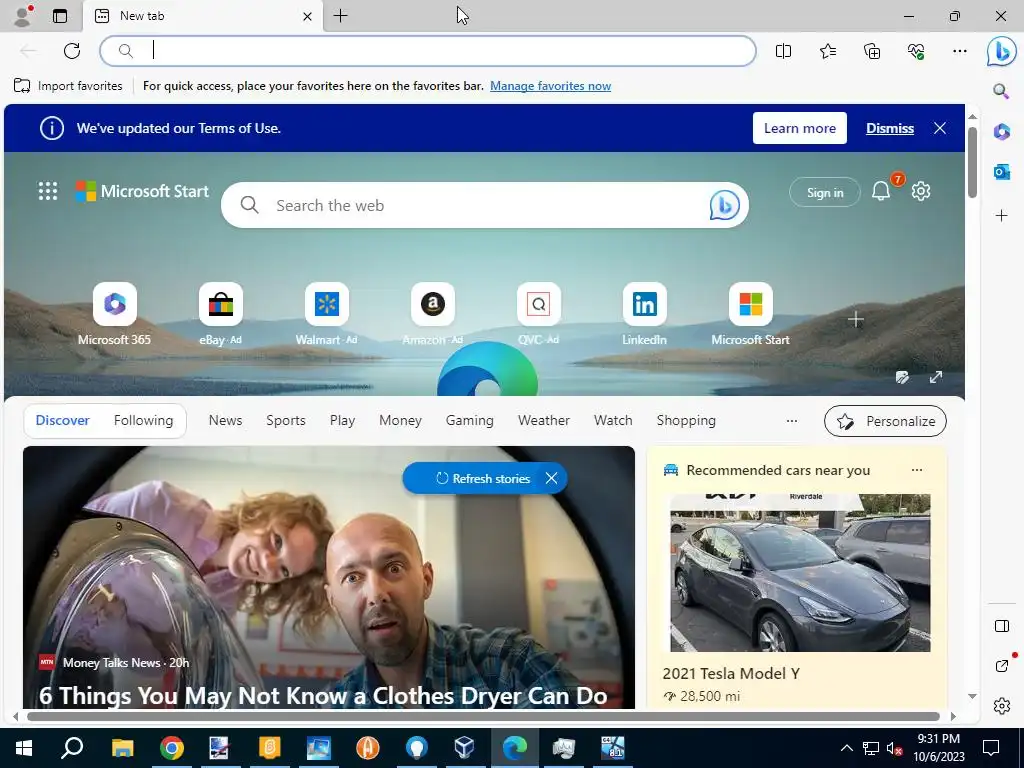Open the Sports feed tab

[x=285, y=421]
